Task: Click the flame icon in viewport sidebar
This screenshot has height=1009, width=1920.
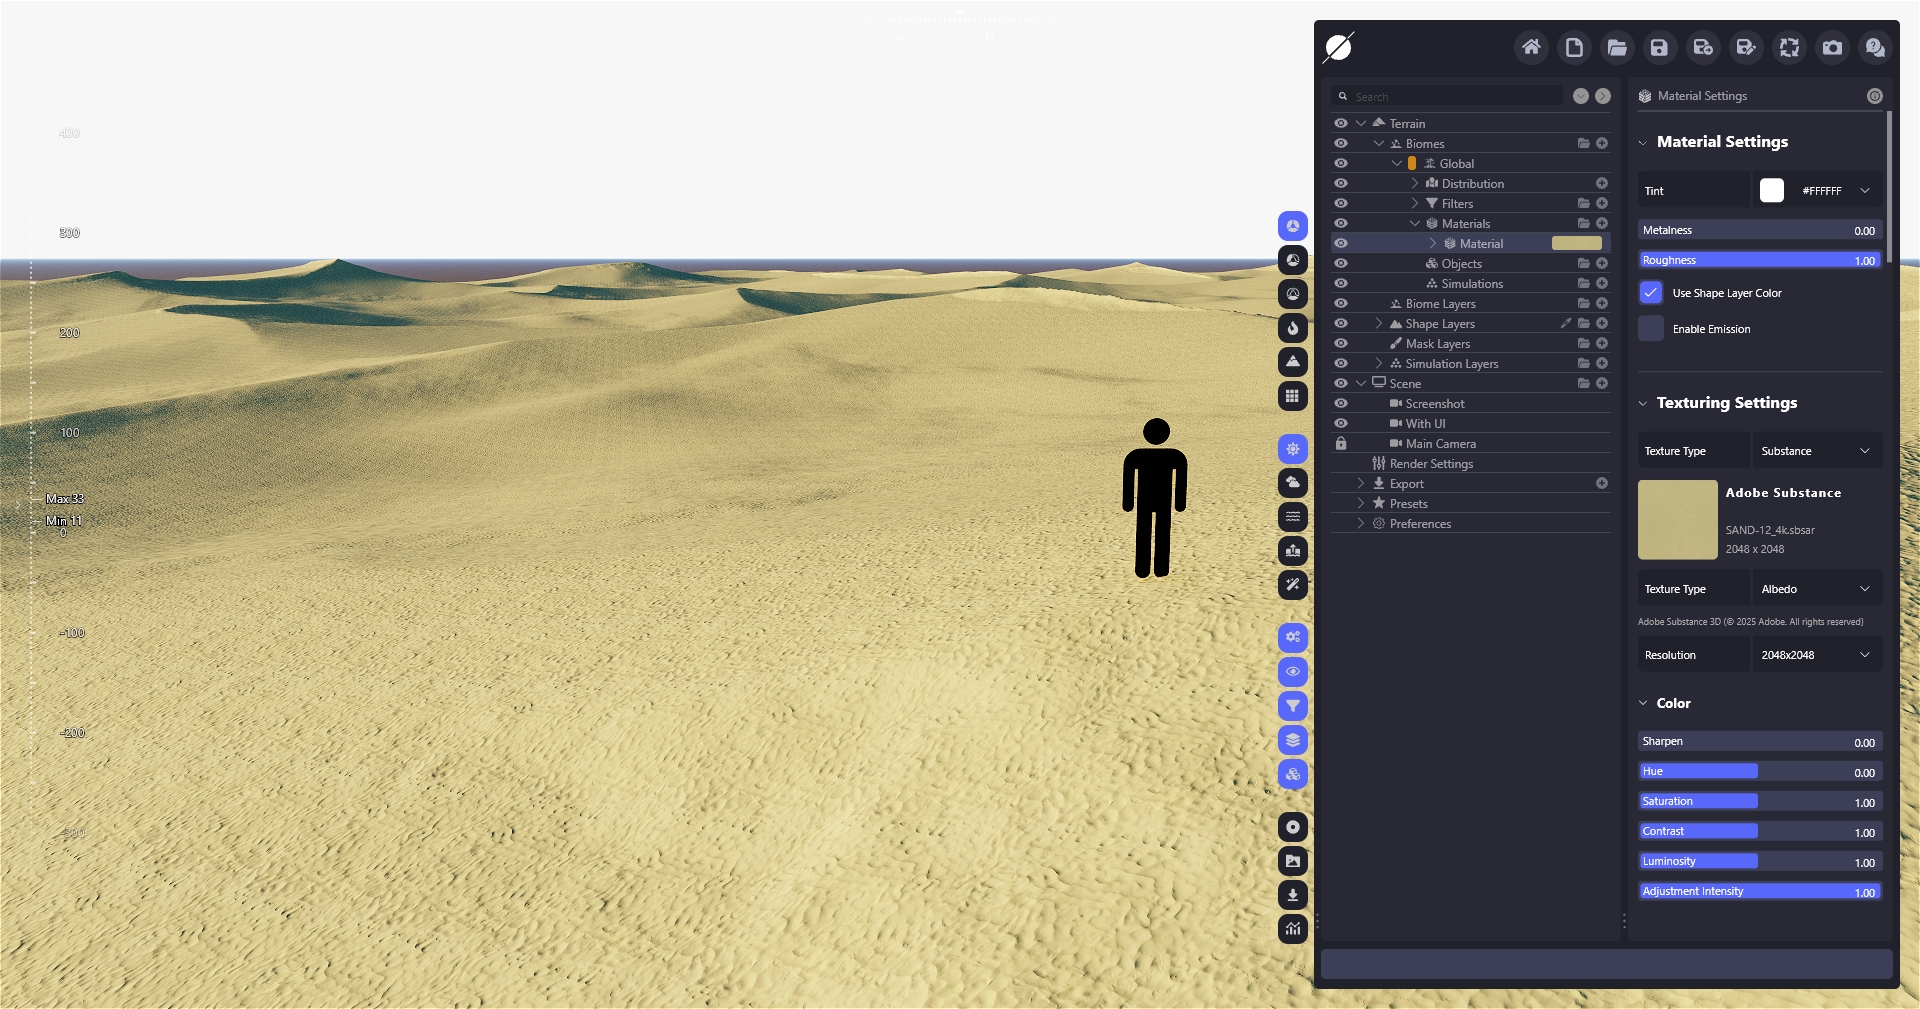Action: coord(1293,328)
